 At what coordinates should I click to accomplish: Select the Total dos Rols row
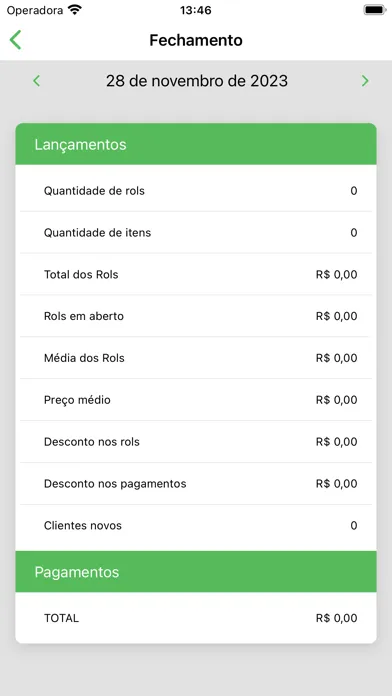click(196, 274)
